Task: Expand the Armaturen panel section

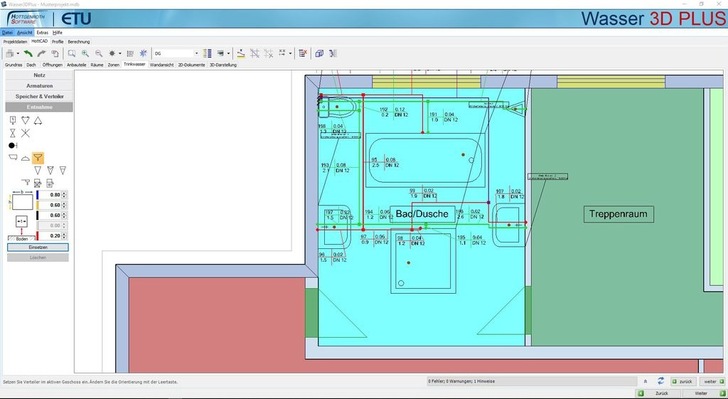Action: 39,85
